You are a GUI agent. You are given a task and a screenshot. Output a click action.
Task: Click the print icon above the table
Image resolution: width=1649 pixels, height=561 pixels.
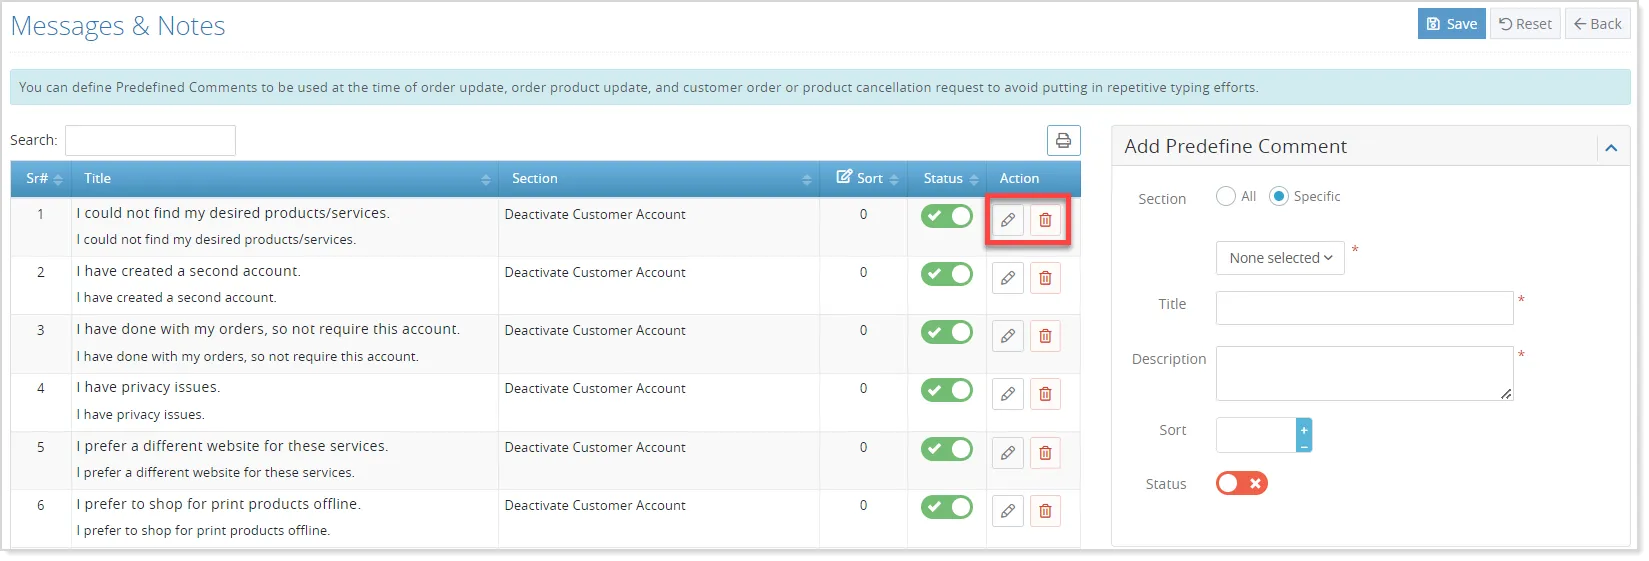pos(1063,140)
